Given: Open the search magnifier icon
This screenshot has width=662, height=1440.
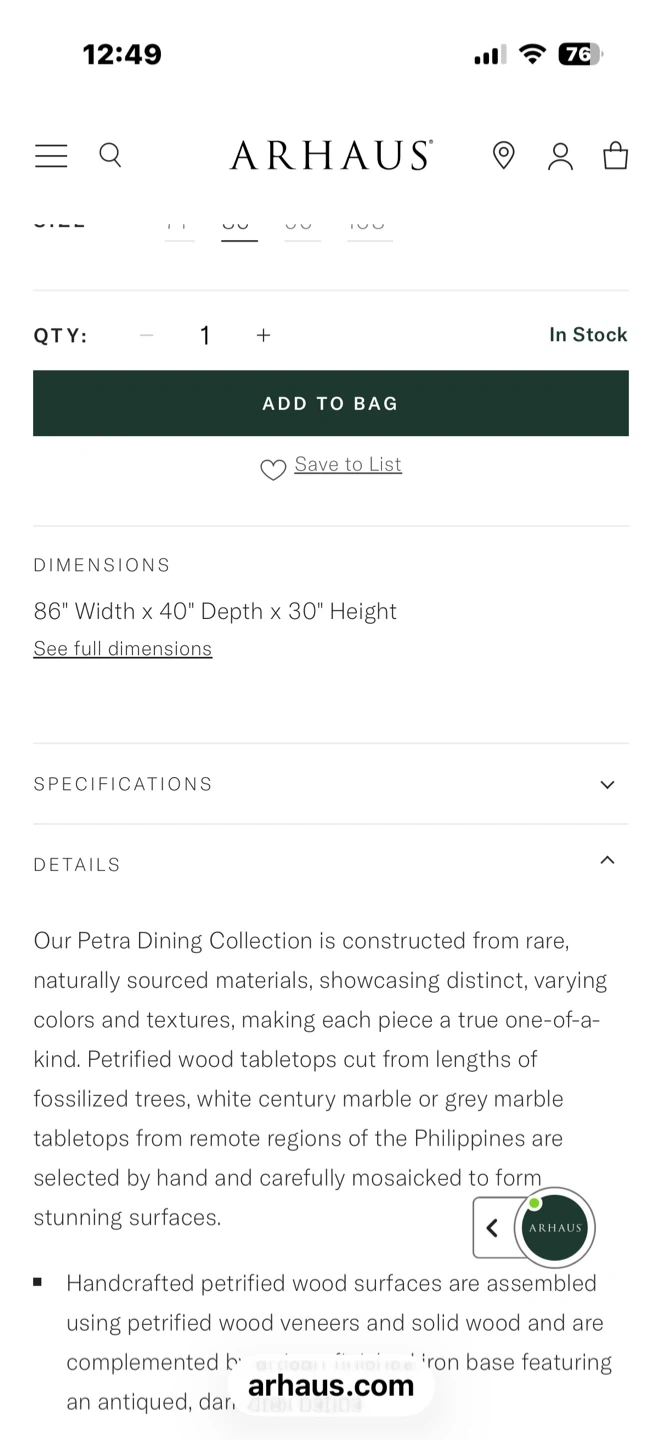Looking at the screenshot, I should 110,155.
